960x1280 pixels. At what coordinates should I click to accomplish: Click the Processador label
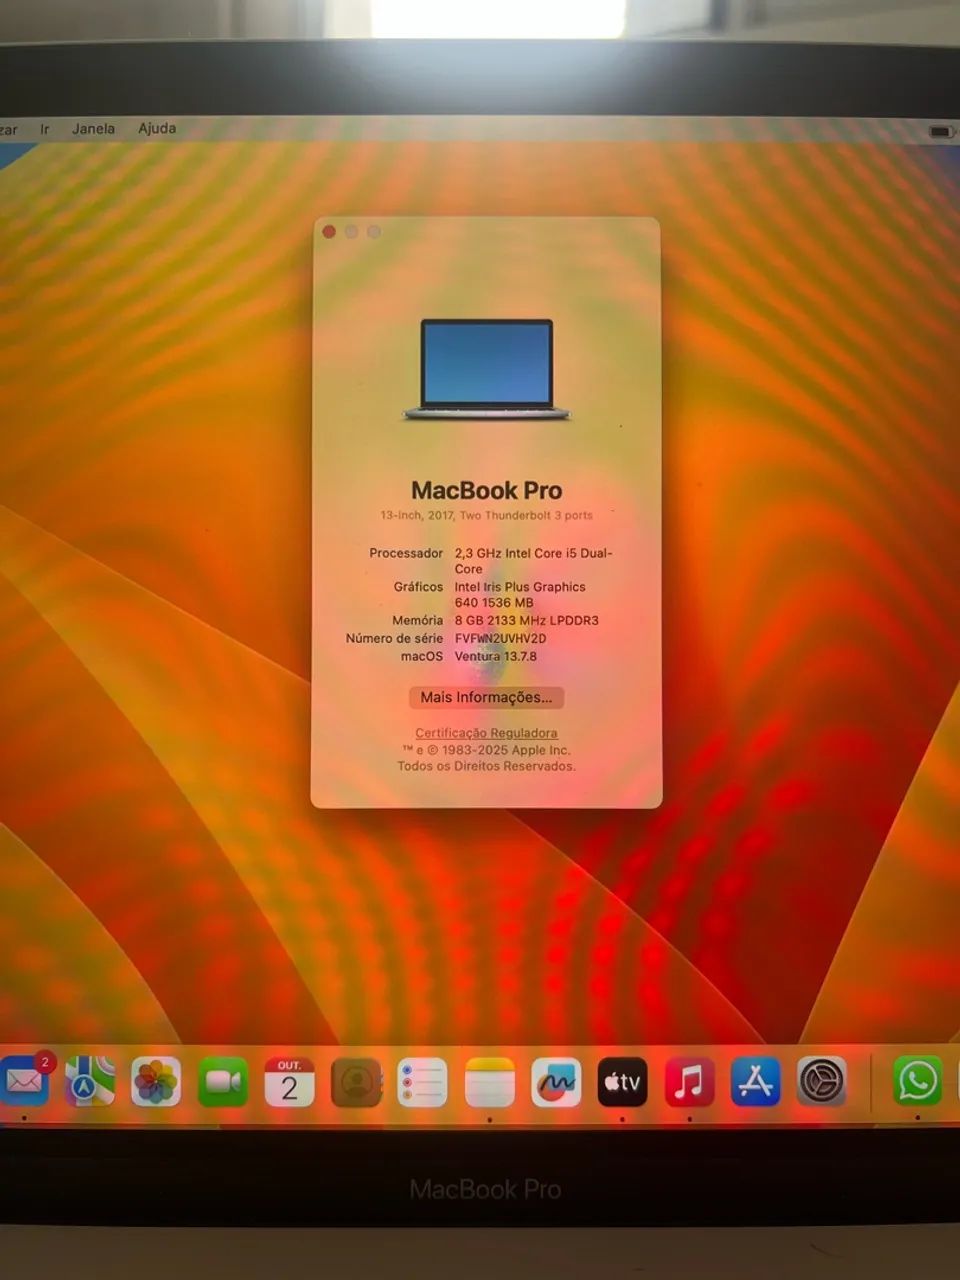[406, 553]
